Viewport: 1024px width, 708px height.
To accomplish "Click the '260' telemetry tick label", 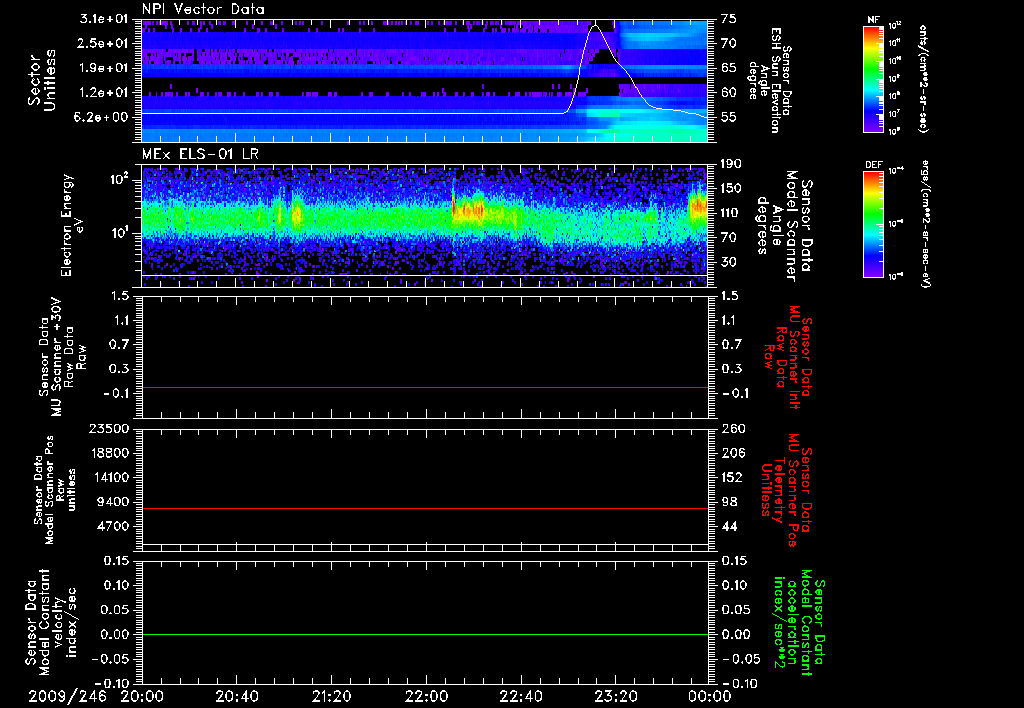I will point(731,428).
